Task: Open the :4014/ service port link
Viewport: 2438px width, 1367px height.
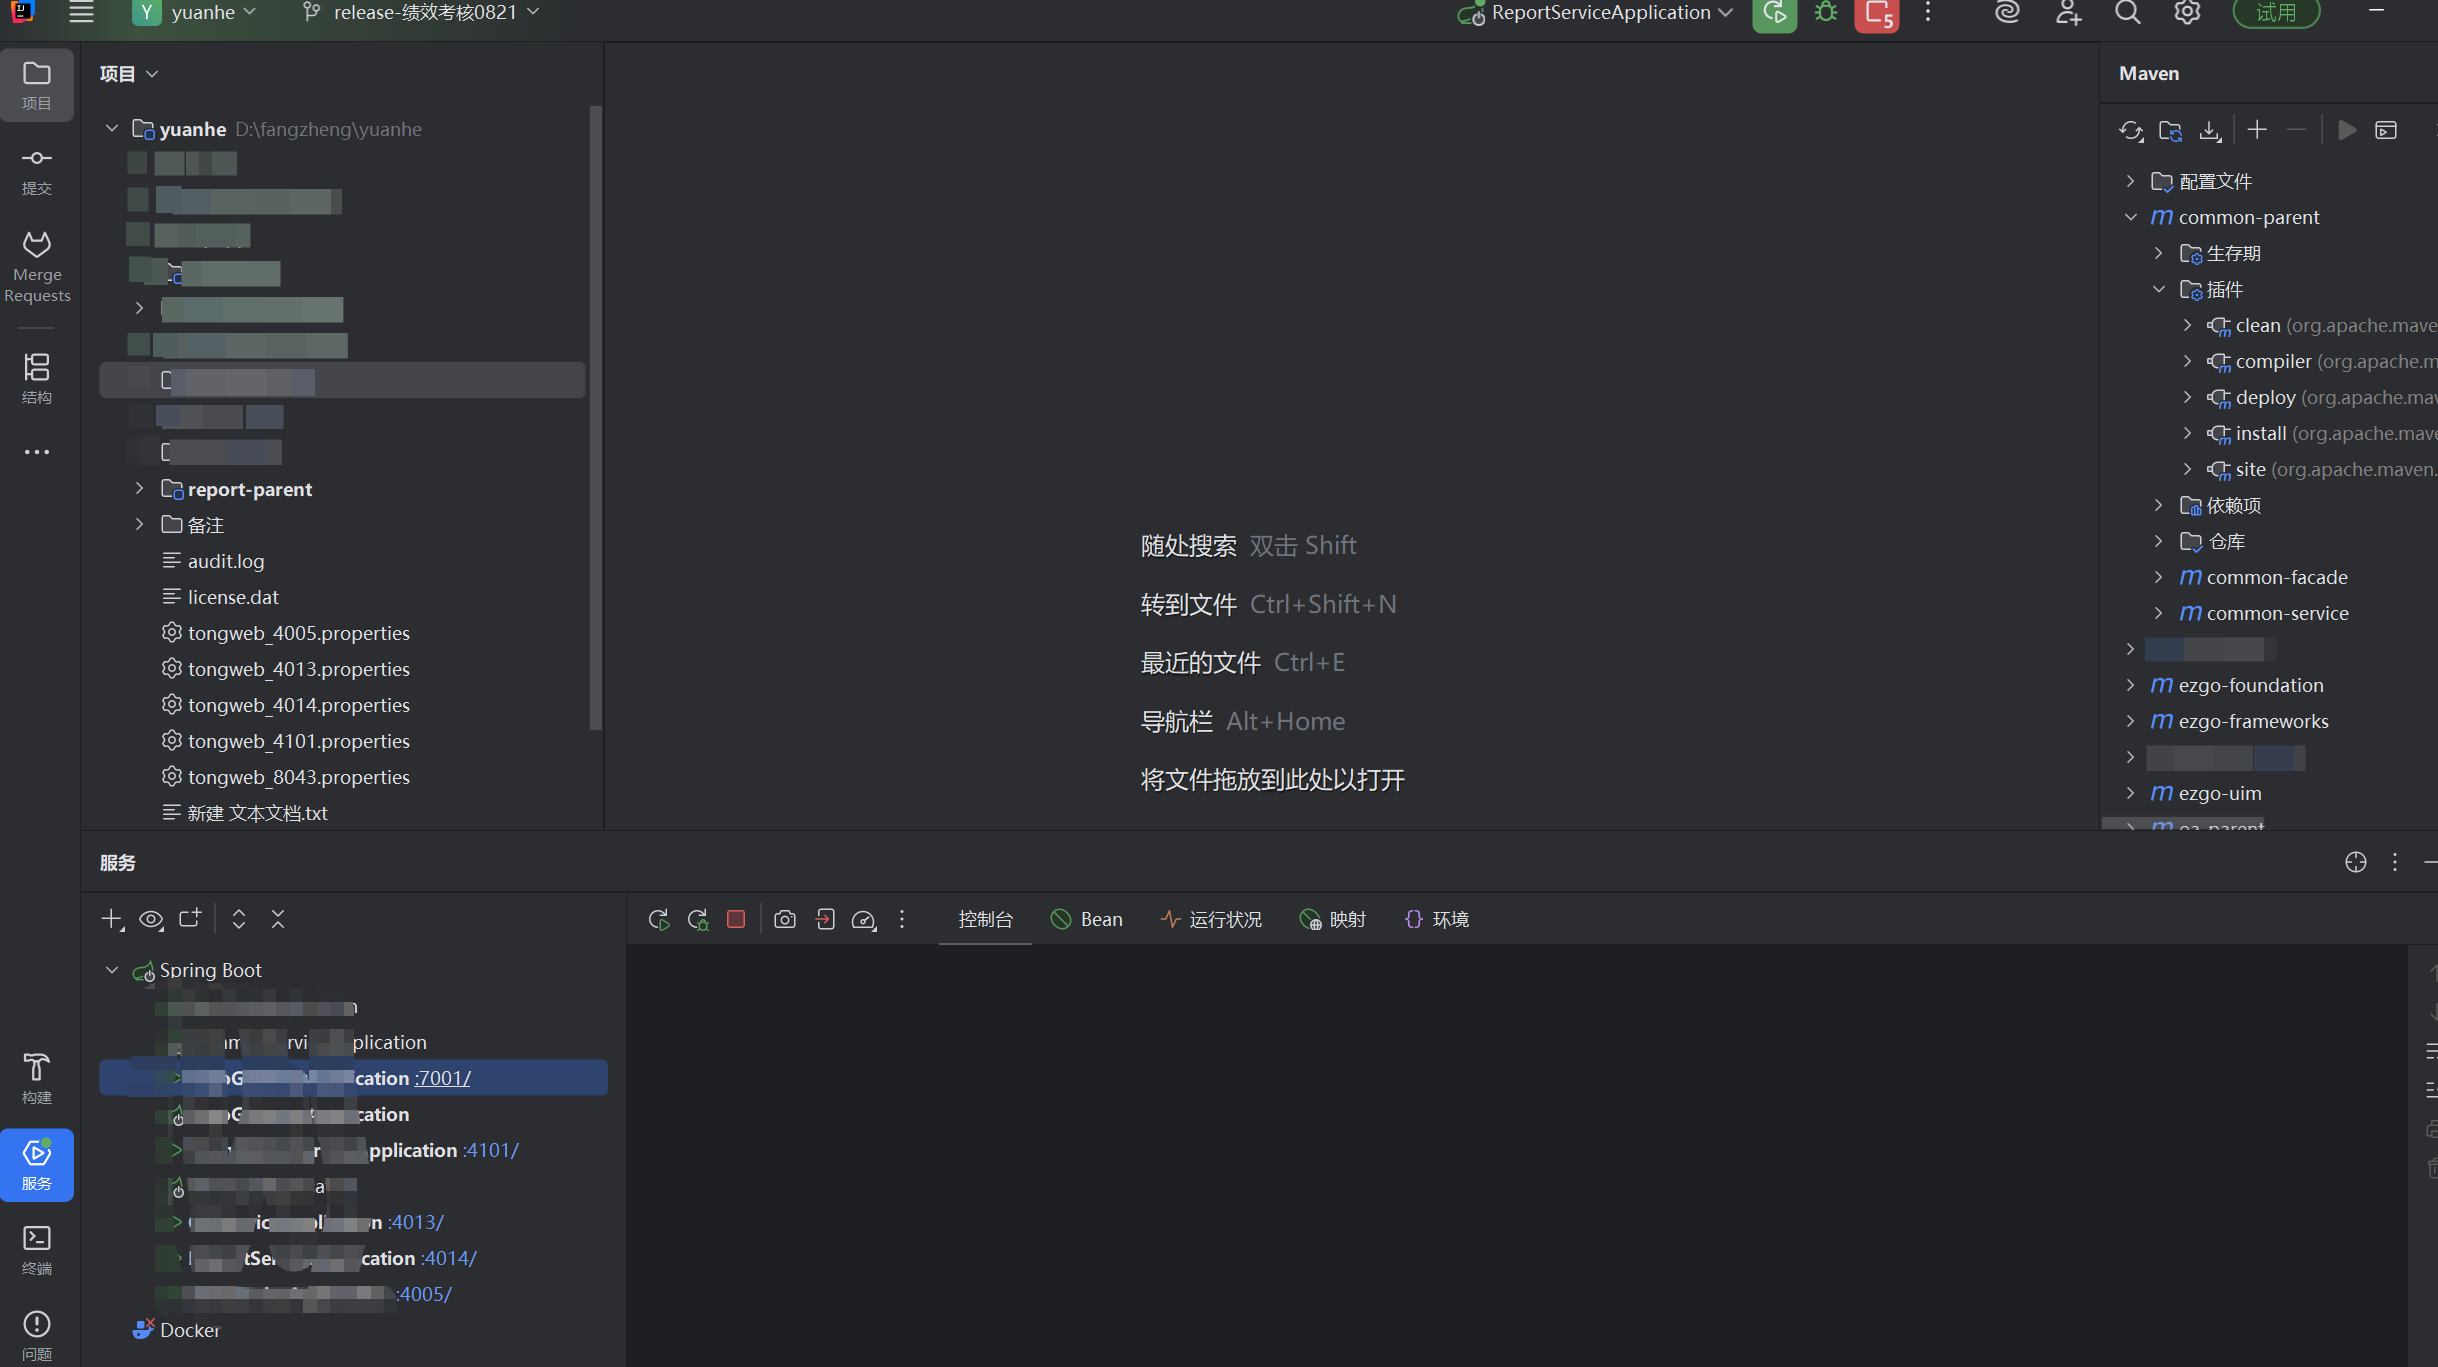Action: [x=449, y=1258]
